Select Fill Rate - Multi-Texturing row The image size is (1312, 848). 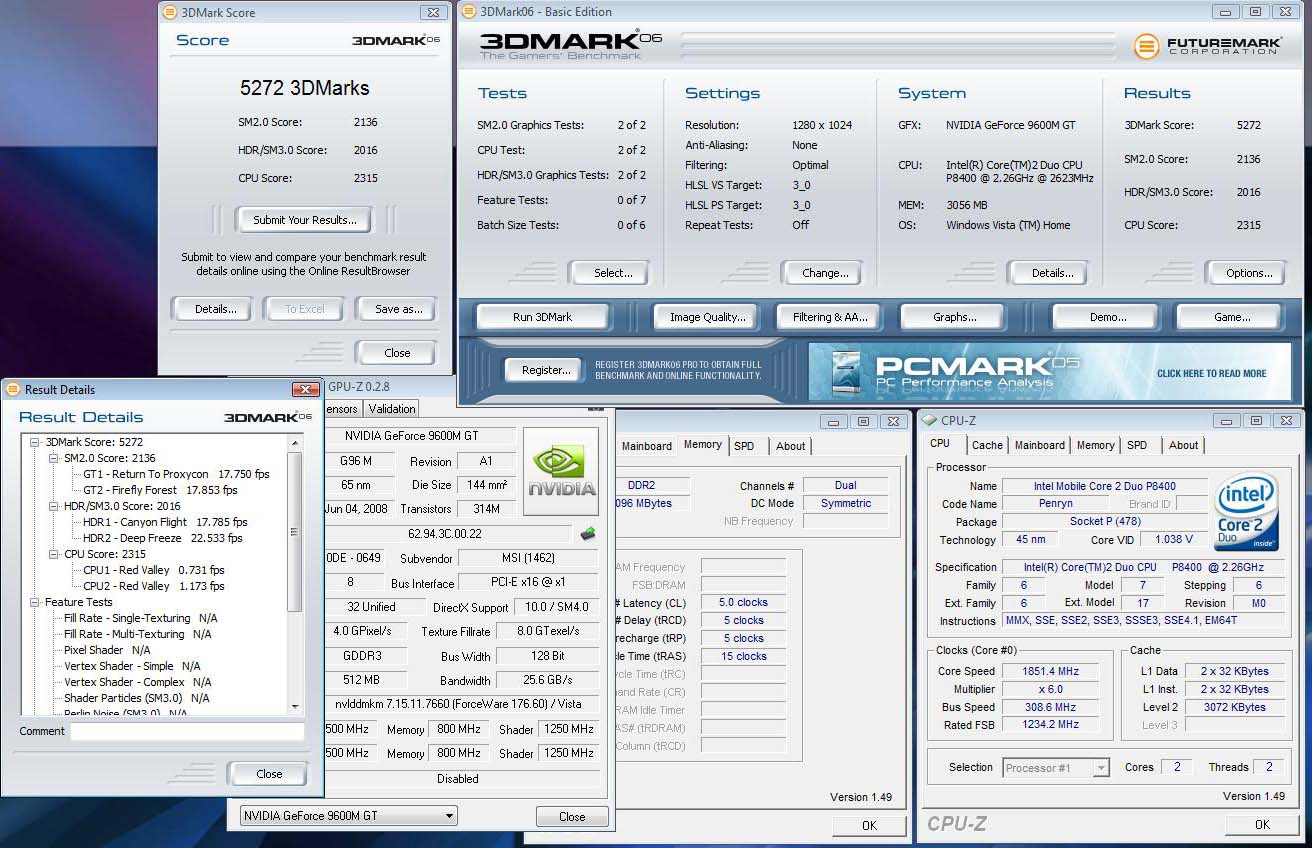138,634
